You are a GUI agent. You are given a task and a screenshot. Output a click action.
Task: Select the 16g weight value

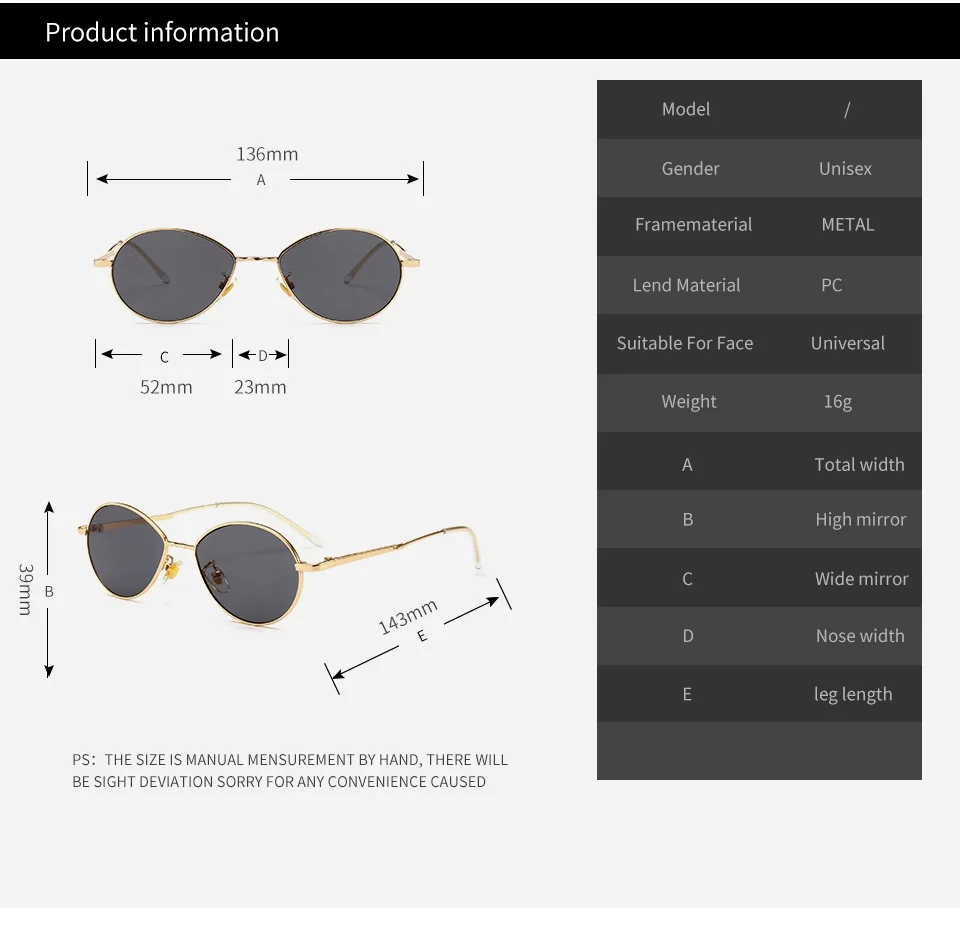tap(838, 402)
